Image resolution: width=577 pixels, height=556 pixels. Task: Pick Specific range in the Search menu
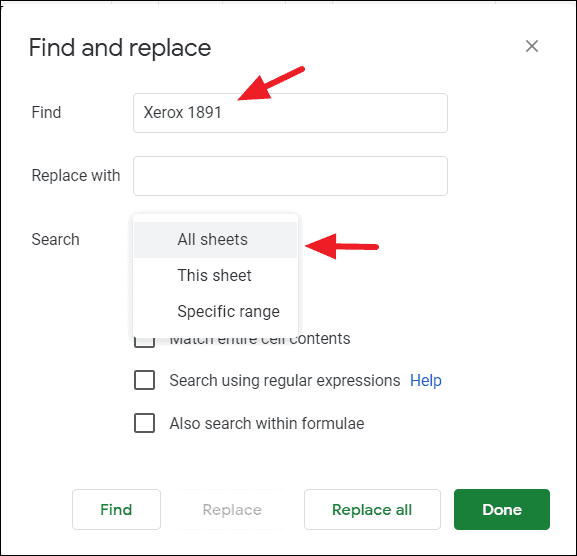[215, 311]
